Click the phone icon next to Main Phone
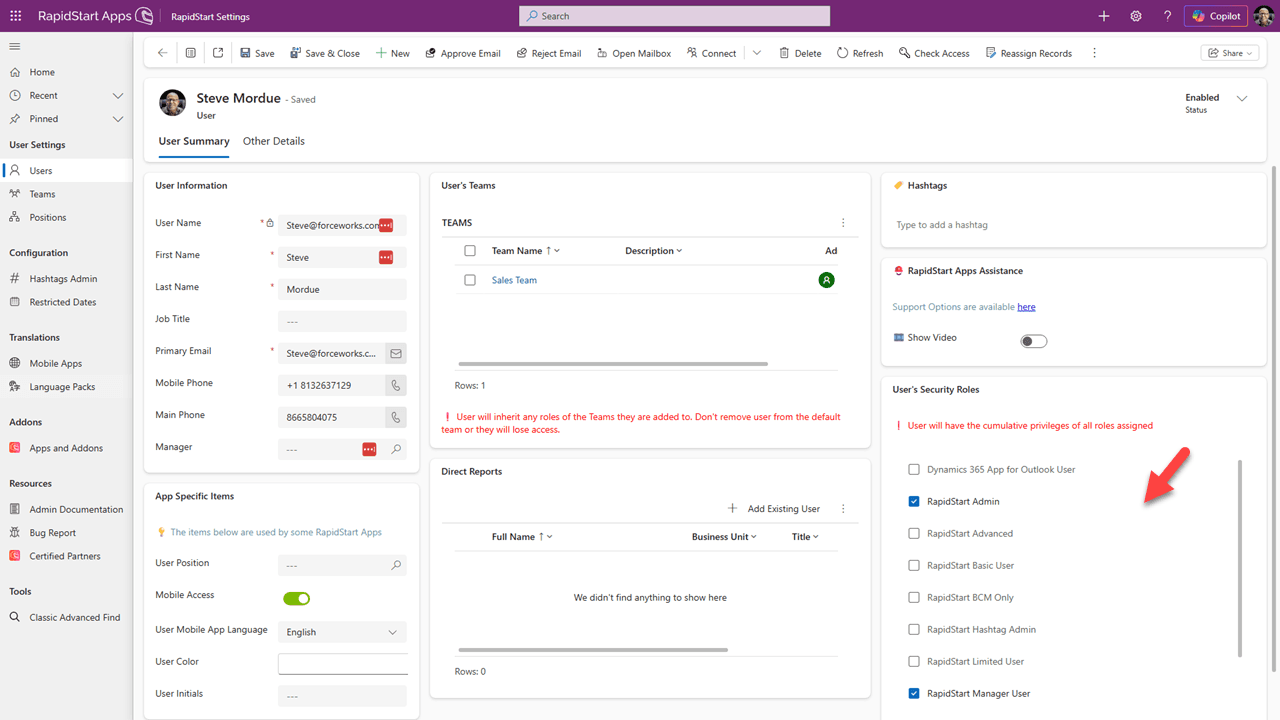The height and width of the screenshot is (720, 1280). click(396, 417)
